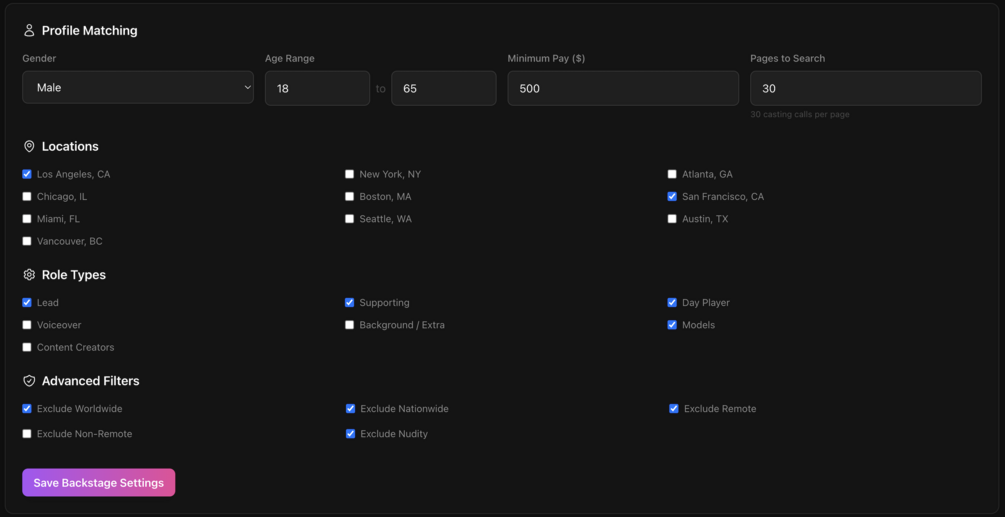The image size is (1005, 517).
Task: Click the Advanced Filters shield icon
Action: [29, 381]
